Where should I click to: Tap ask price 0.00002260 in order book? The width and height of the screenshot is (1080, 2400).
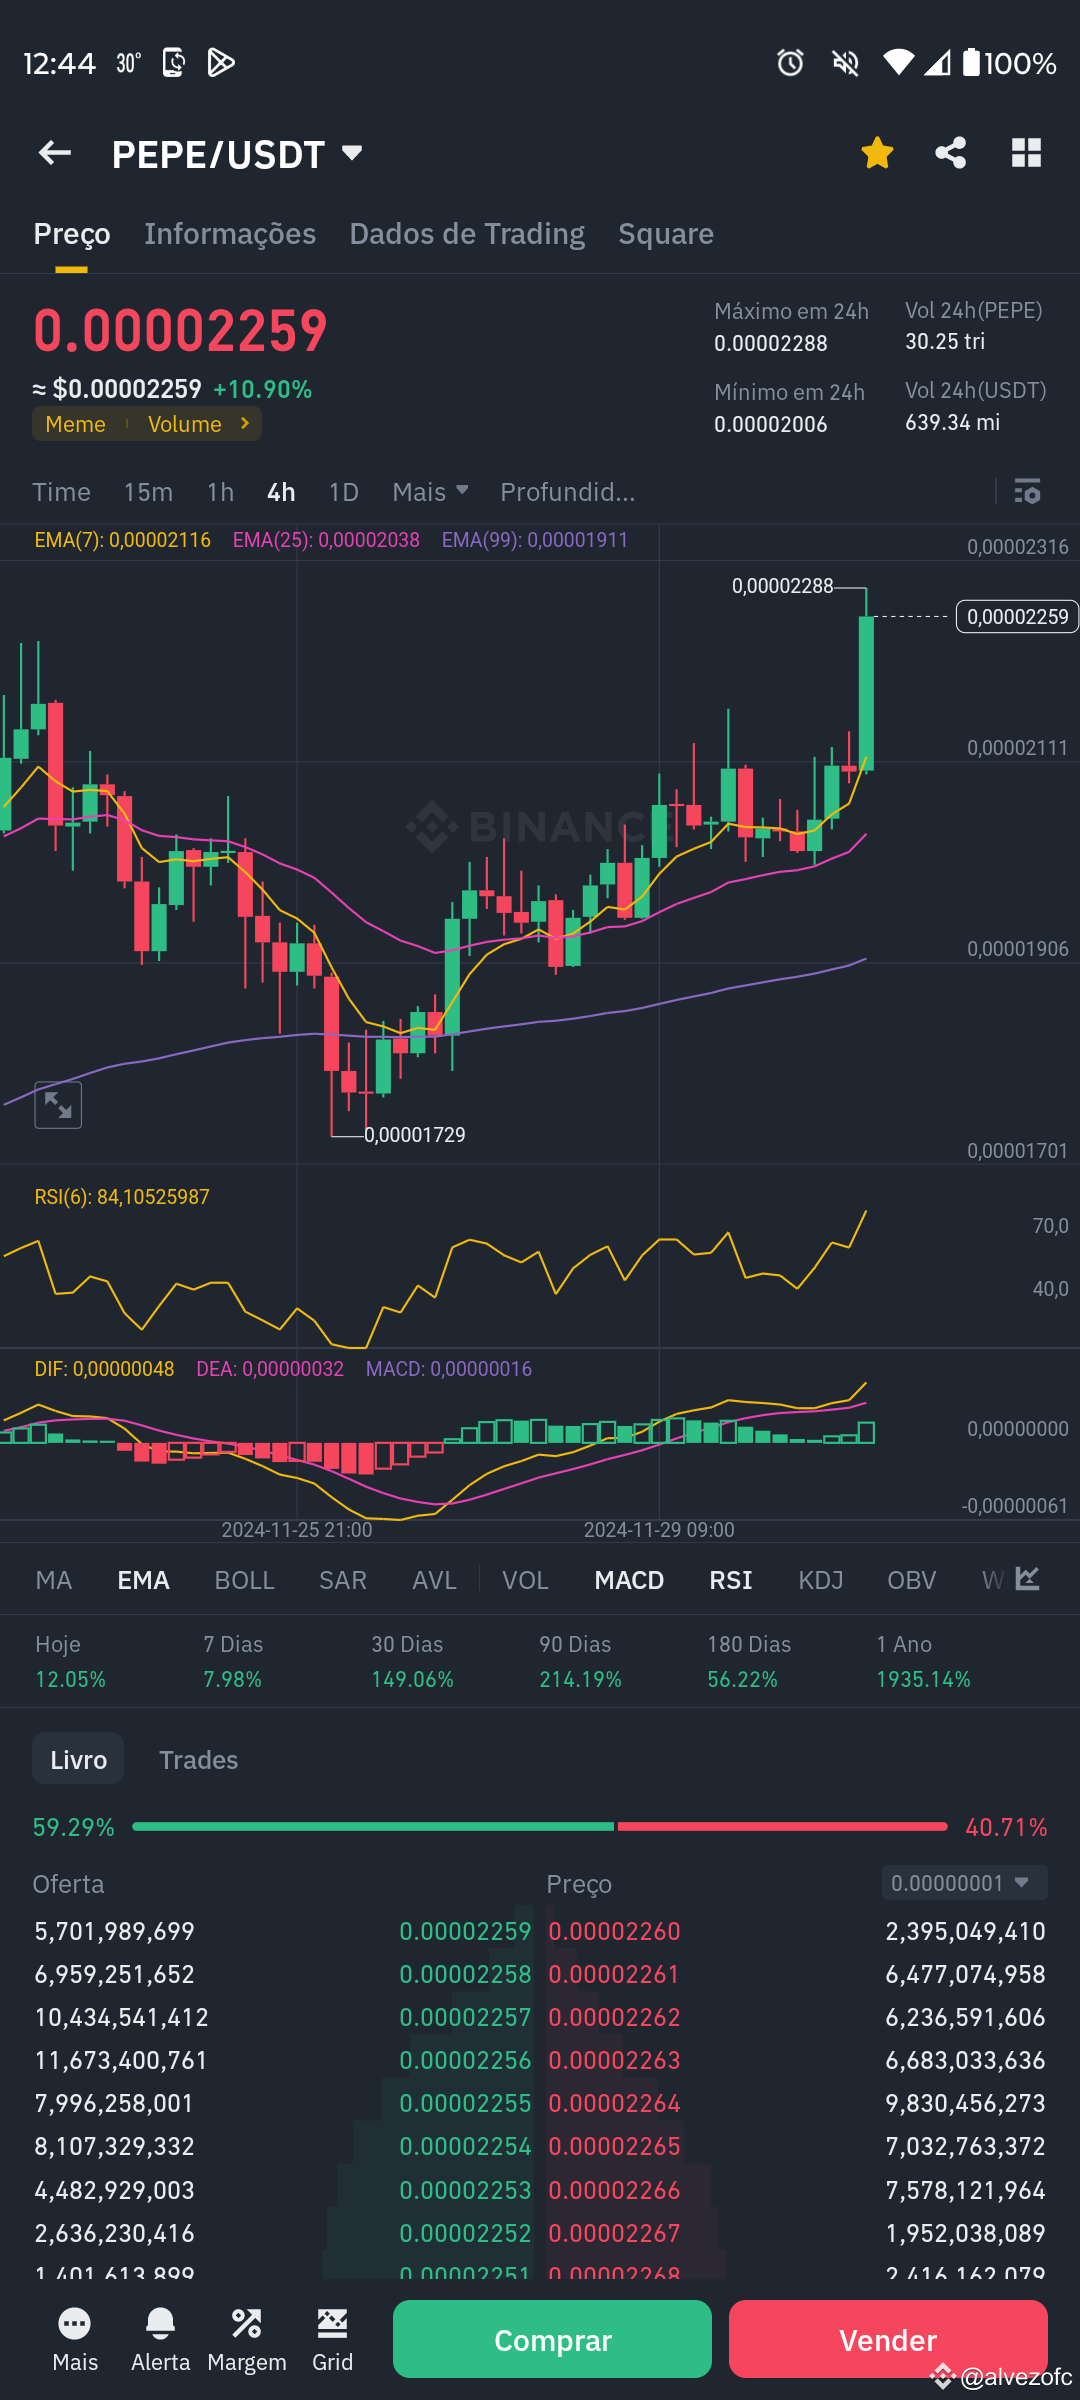pyautogui.click(x=614, y=1931)
